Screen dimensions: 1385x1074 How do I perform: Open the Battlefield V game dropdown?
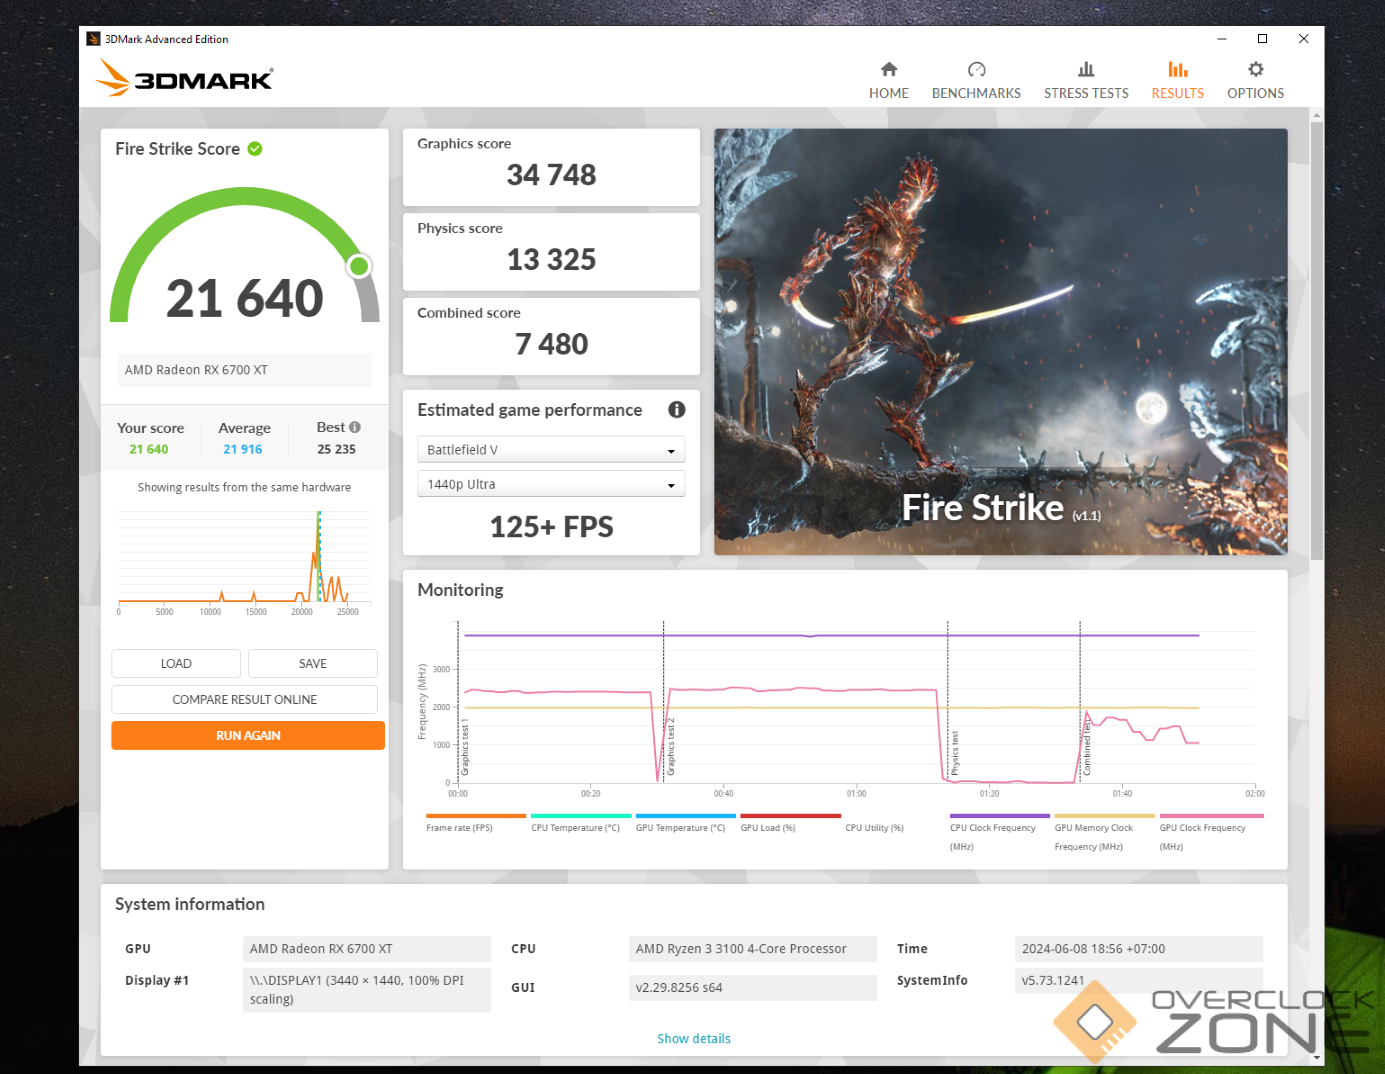click(551, 450)
